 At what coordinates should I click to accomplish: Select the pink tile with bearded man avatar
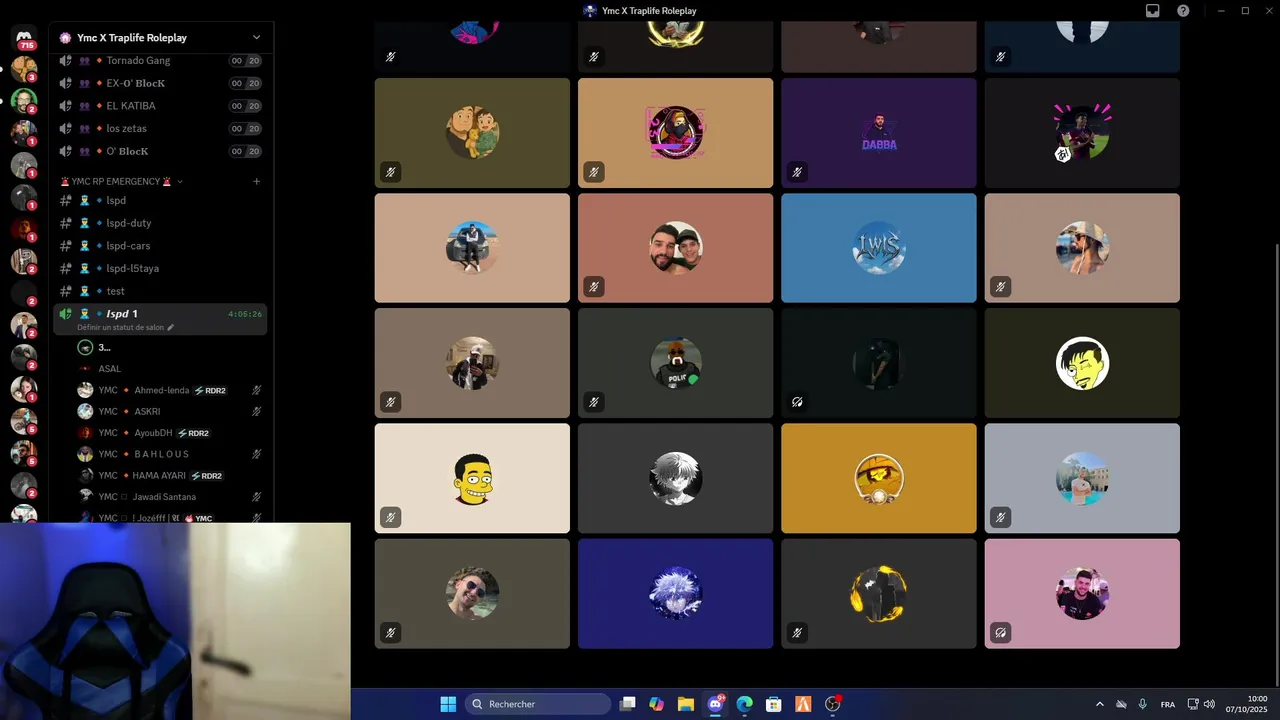click(x=1082, y=594)
